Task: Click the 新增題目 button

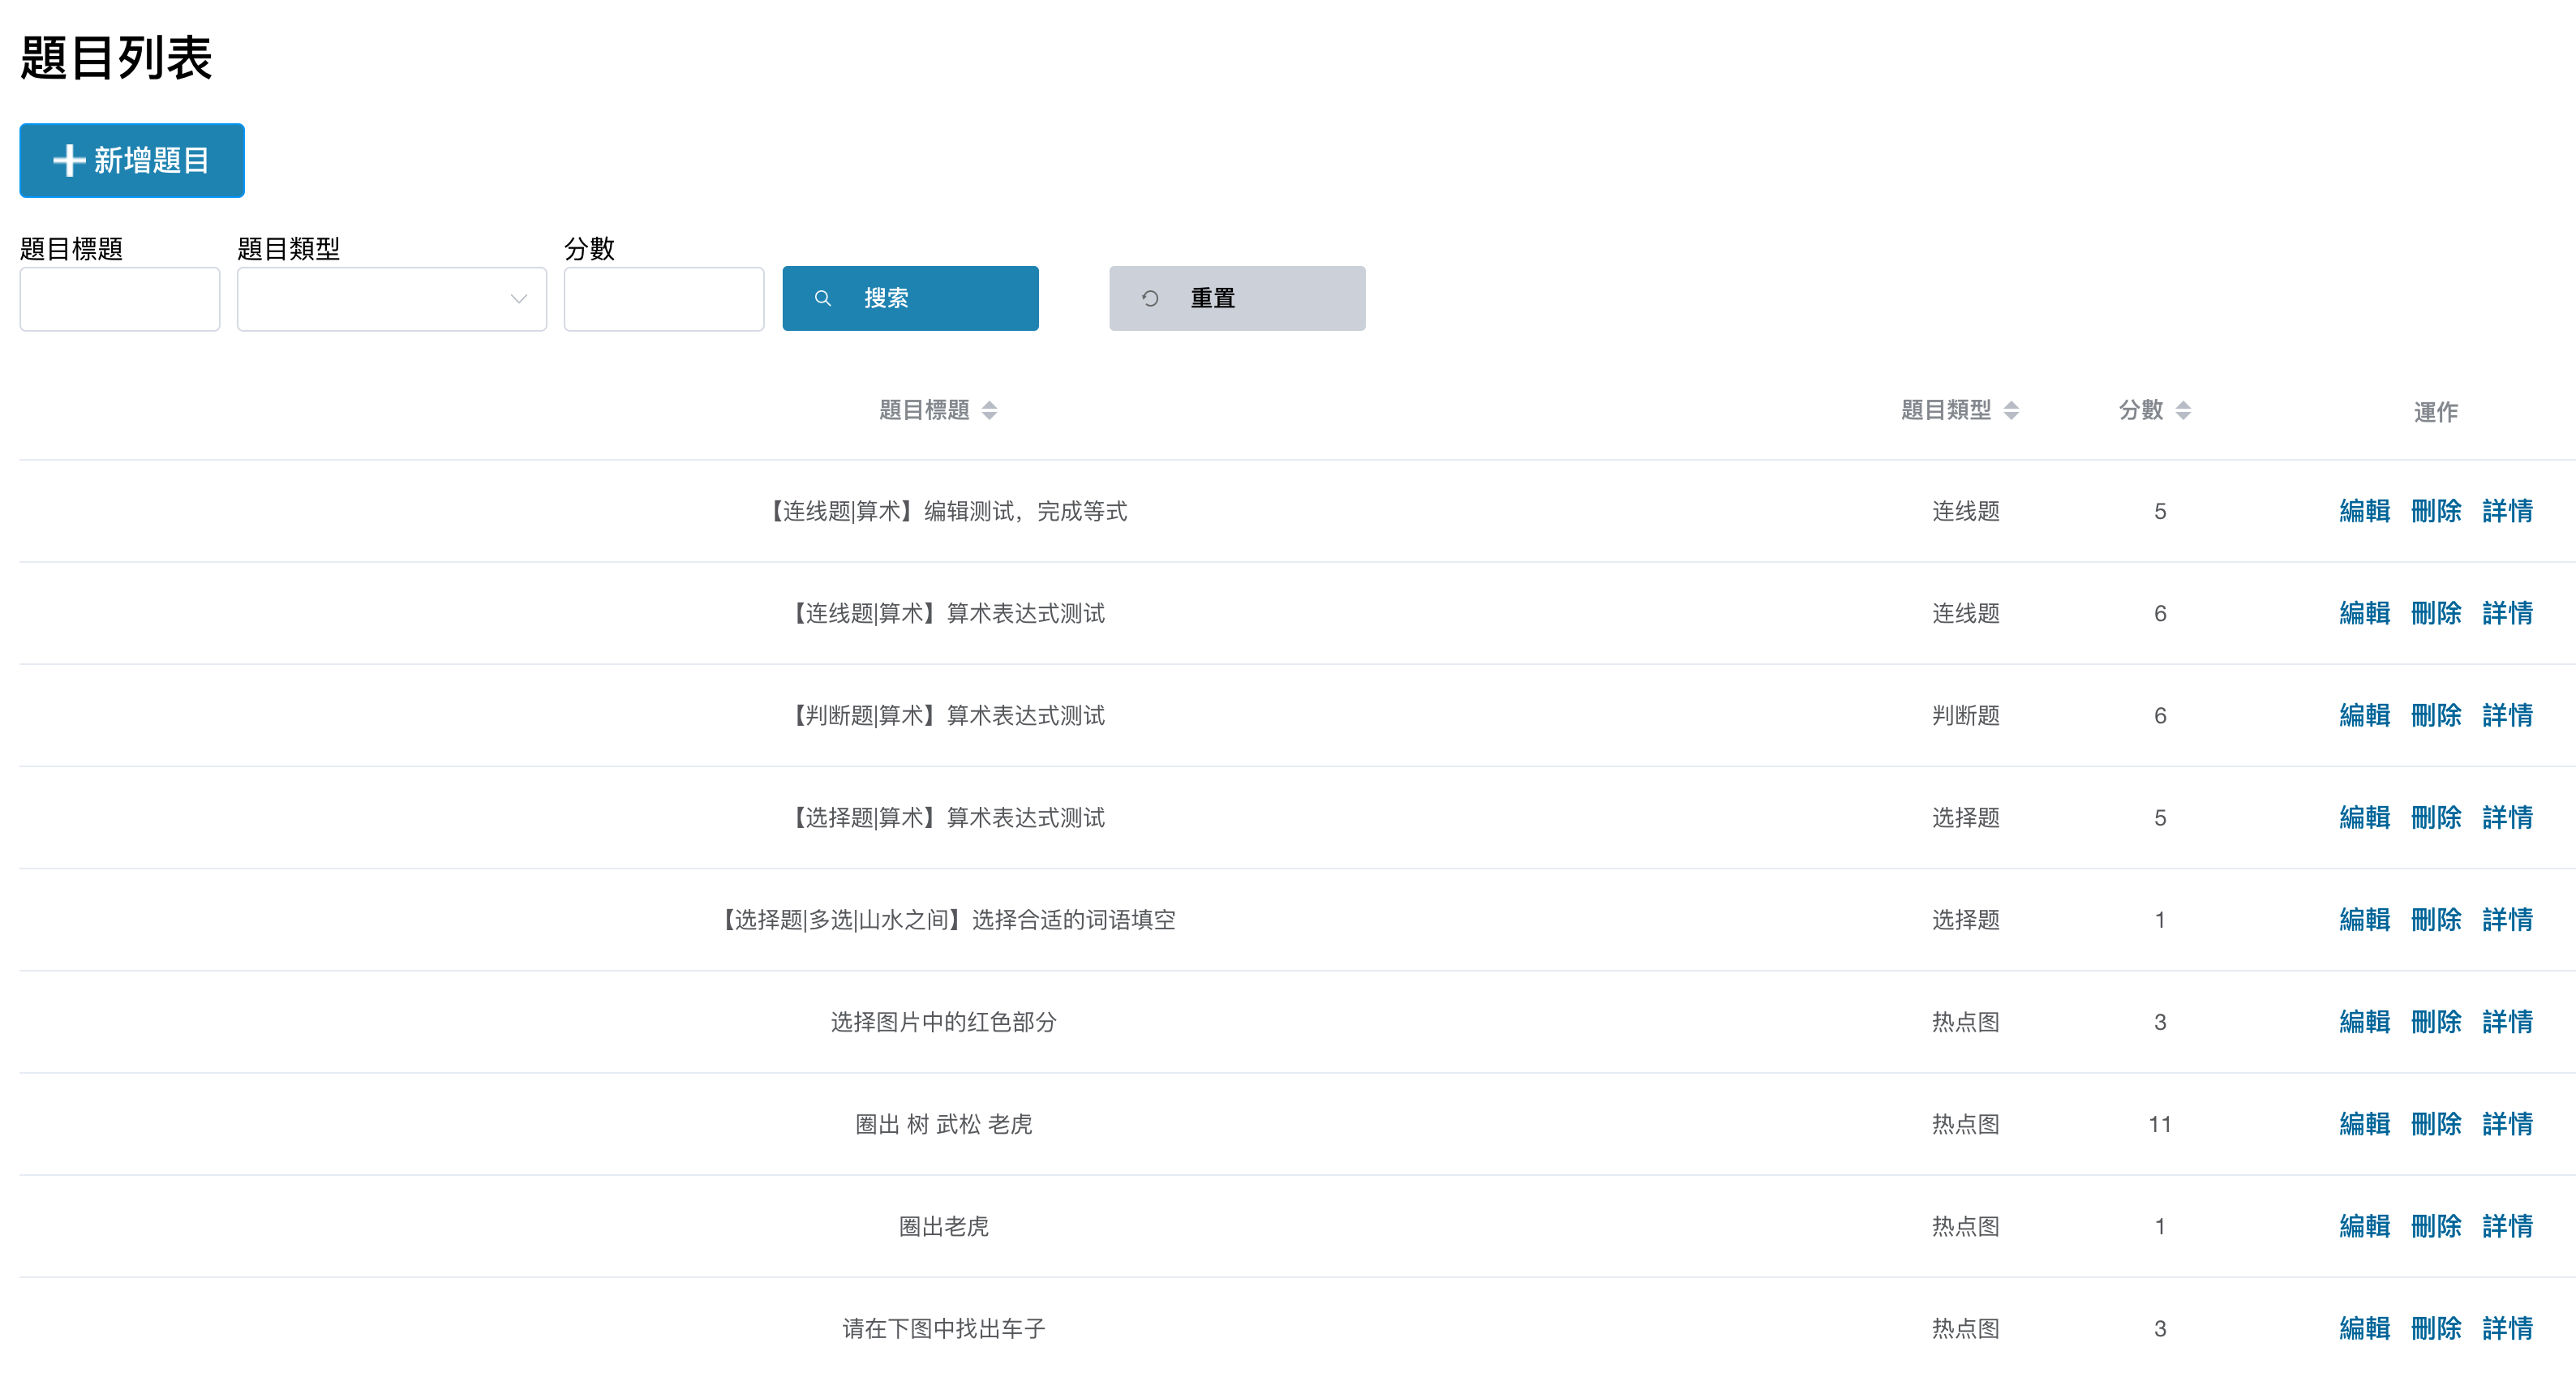Action: point(132,160)
